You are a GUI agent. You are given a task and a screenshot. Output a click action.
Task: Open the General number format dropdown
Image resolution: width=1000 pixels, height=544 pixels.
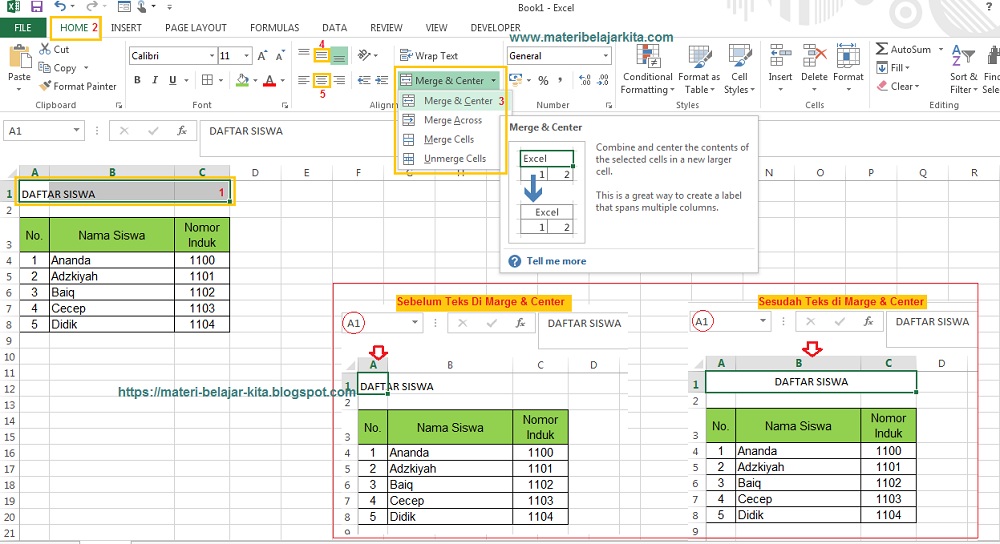[x=606, y=55]
